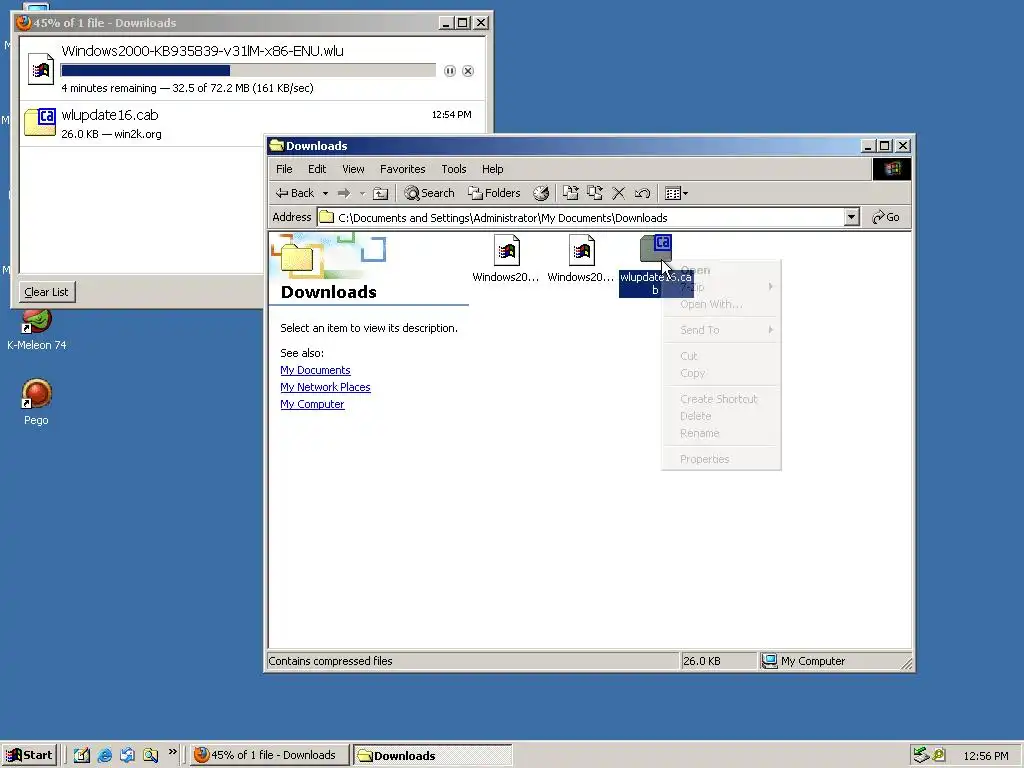Open the Search pane
1024x768 pixels.
tap(429, 193)
